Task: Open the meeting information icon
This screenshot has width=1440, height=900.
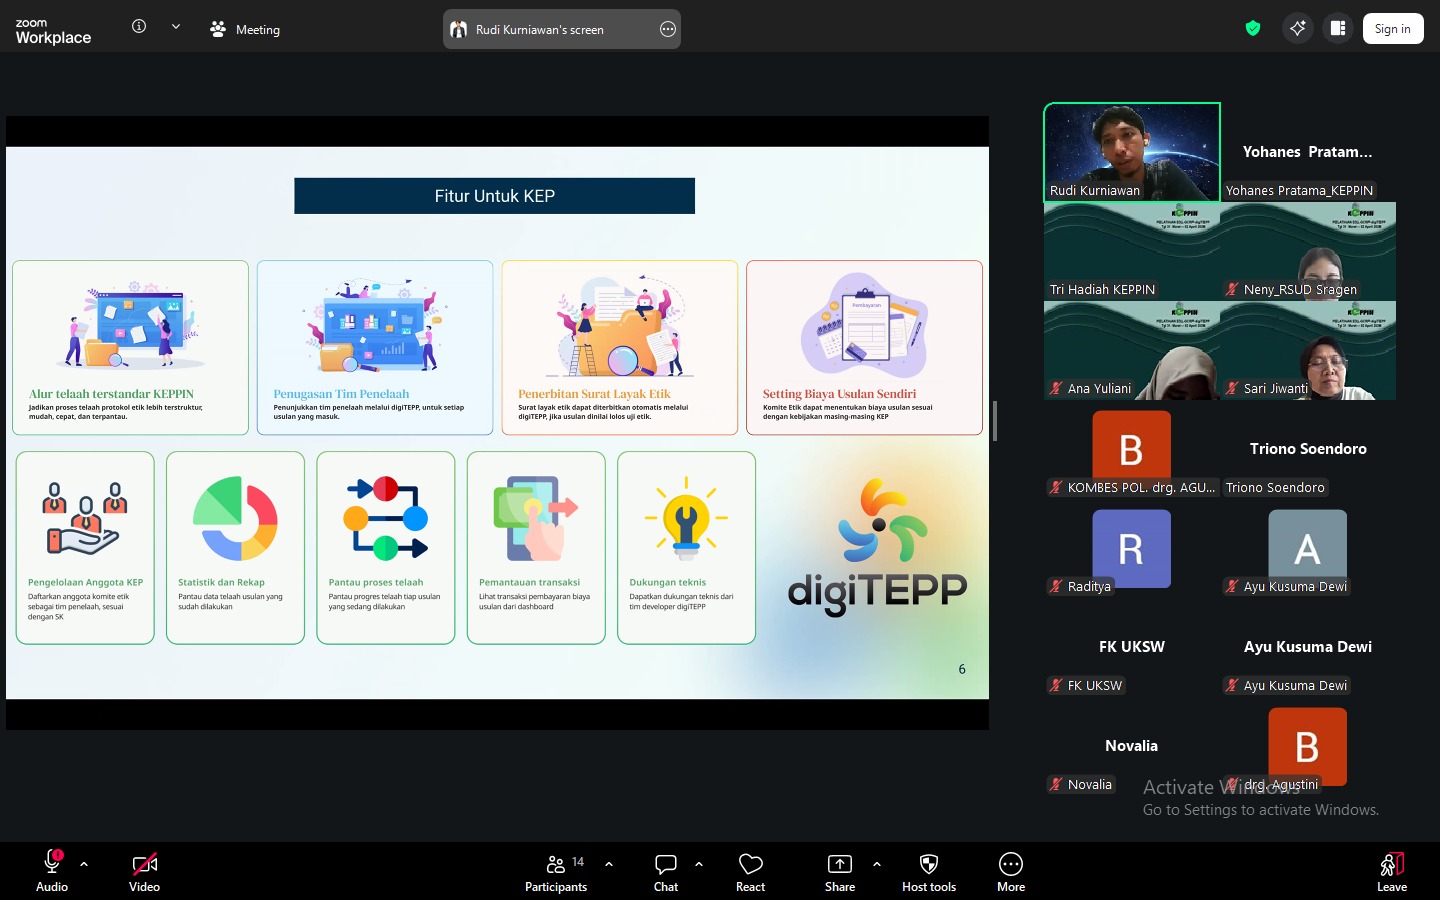Action: pyautogui.click(x=139, y=27)
